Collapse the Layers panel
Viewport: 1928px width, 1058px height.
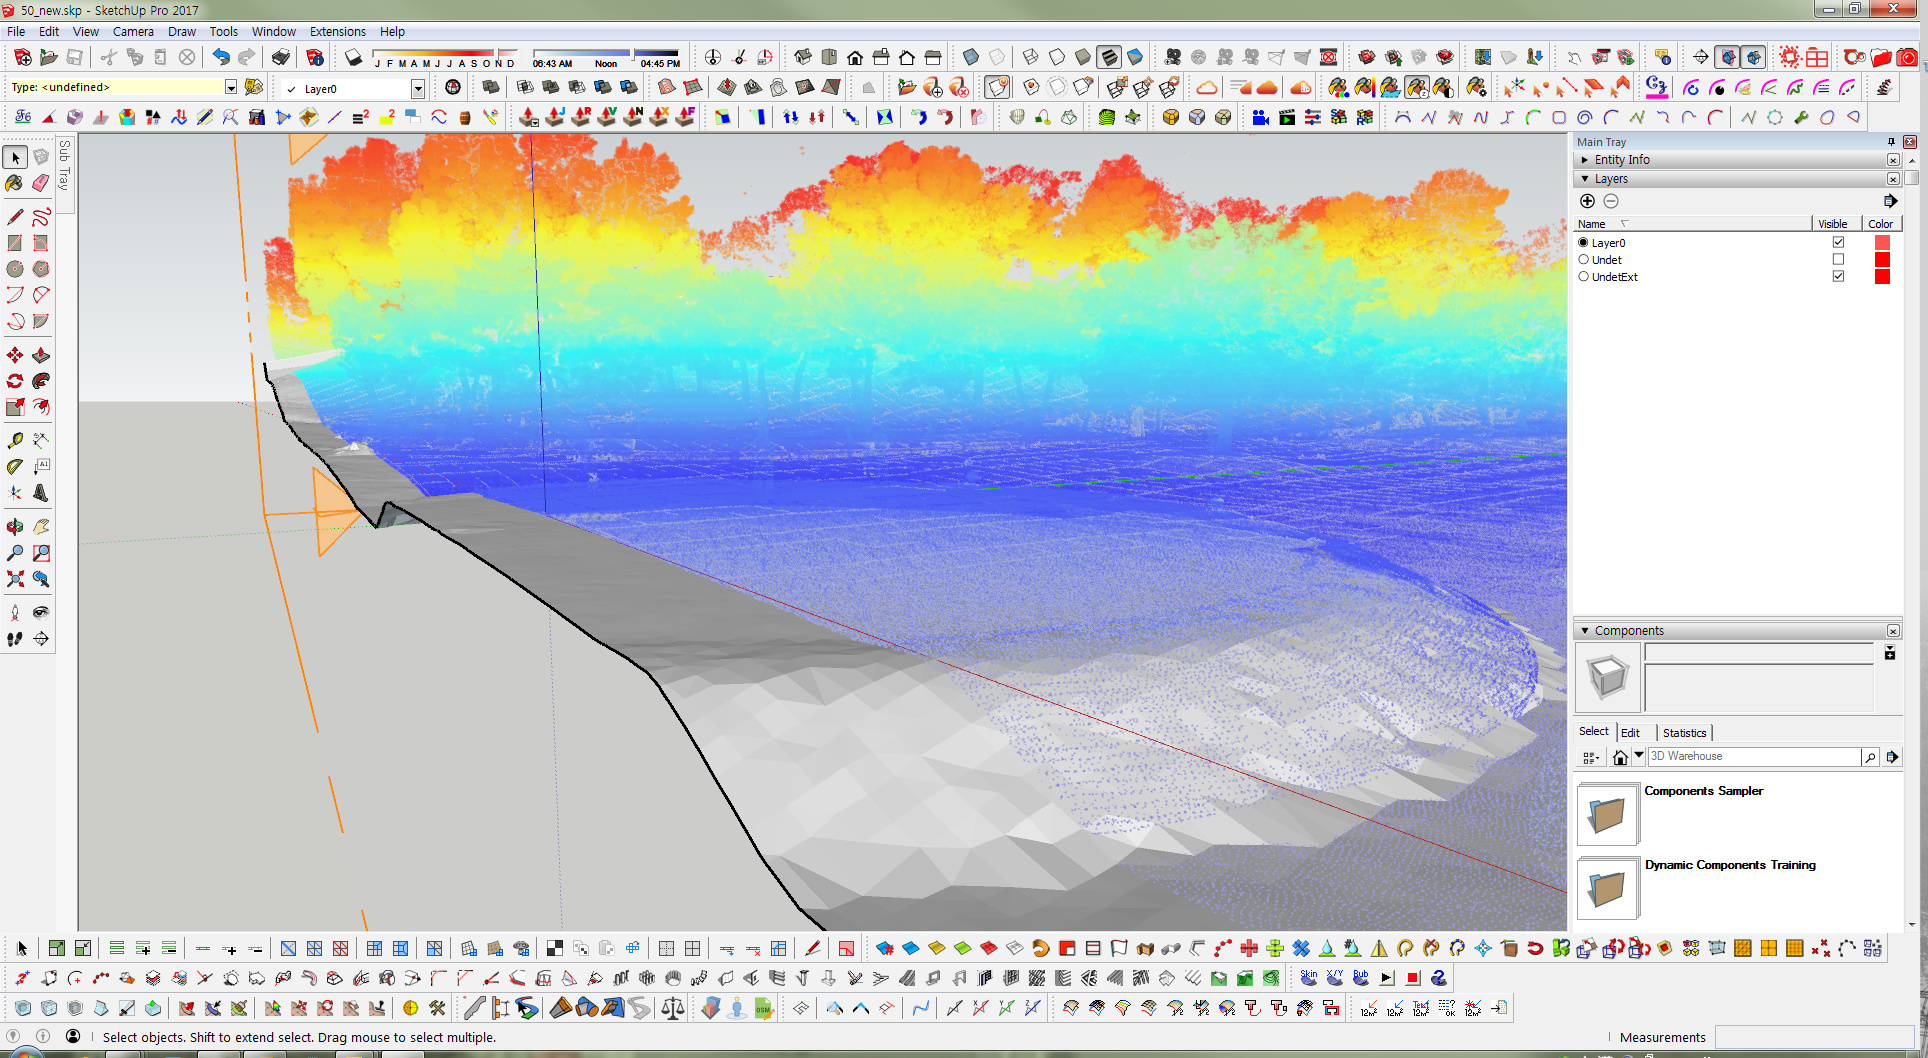[1585, 179]
